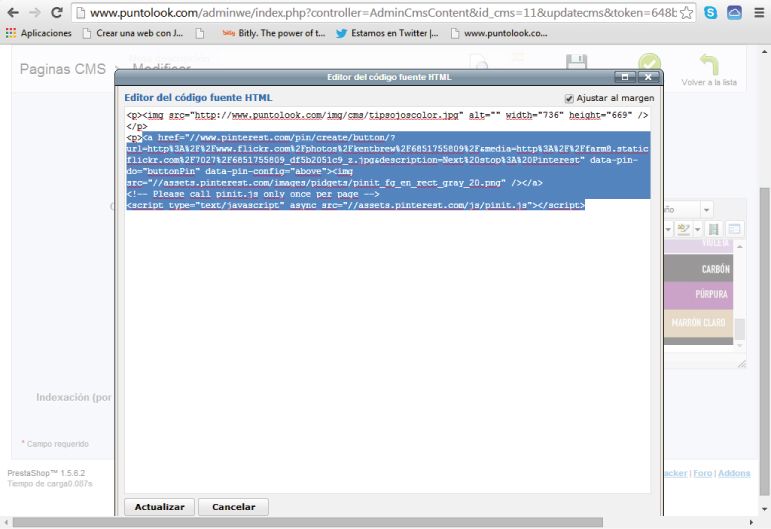
Task: Click the green table columns editor icon
Action: [713, 229]
